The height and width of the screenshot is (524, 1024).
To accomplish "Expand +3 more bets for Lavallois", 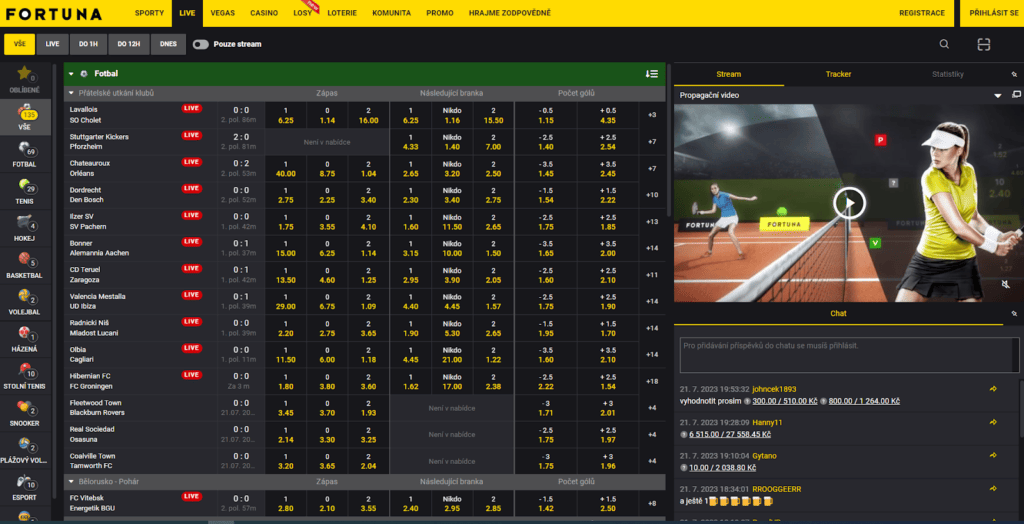I will pyautogui.click(x=652, y=115).
